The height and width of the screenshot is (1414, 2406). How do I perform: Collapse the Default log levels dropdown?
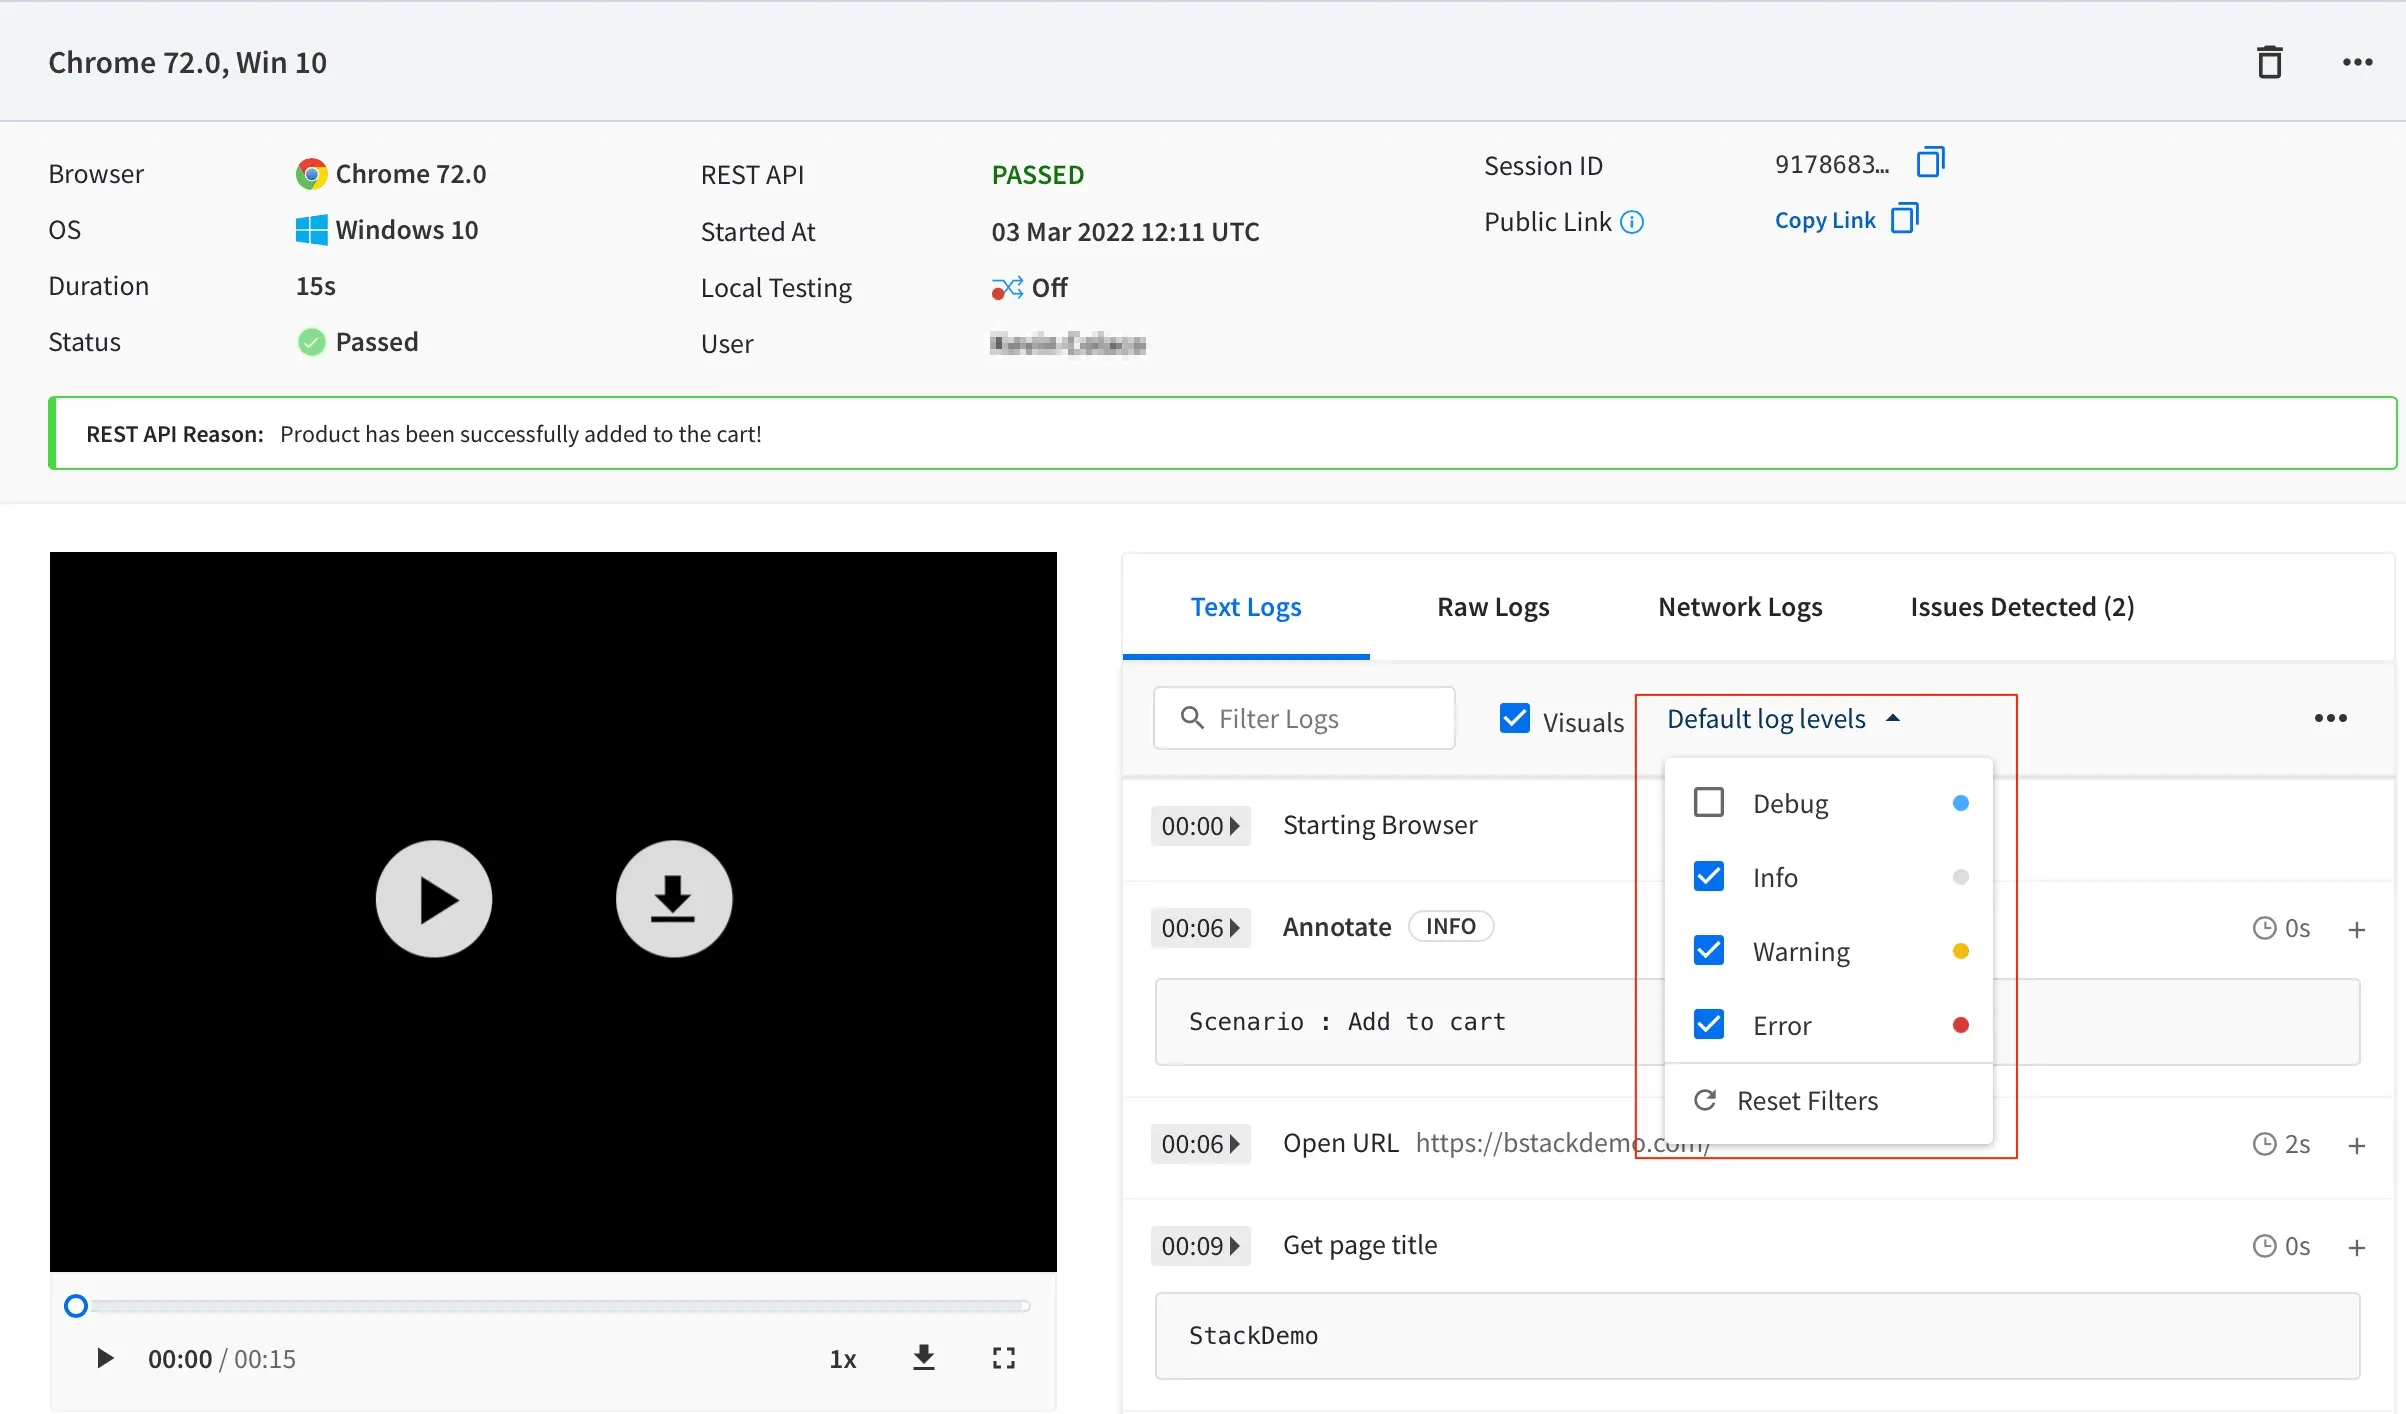click(x=1782, y=719)
